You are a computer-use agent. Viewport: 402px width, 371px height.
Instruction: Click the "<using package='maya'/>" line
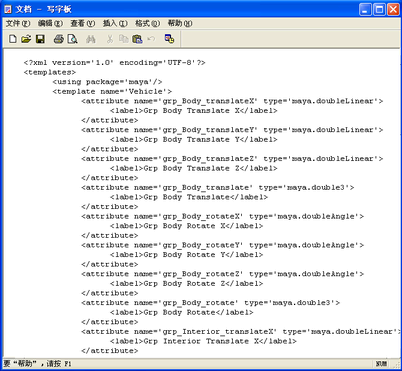(x=107, y=82)
